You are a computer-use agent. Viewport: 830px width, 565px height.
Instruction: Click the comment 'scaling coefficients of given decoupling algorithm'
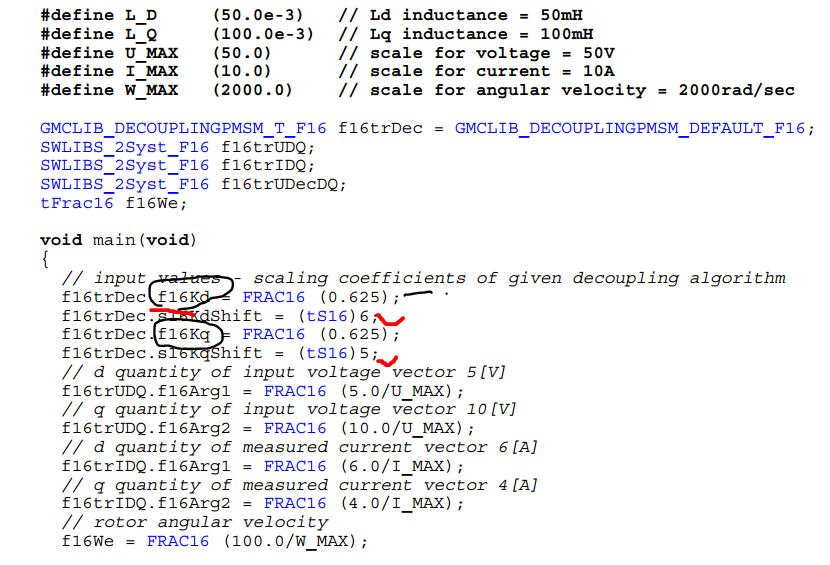(519, 279)
